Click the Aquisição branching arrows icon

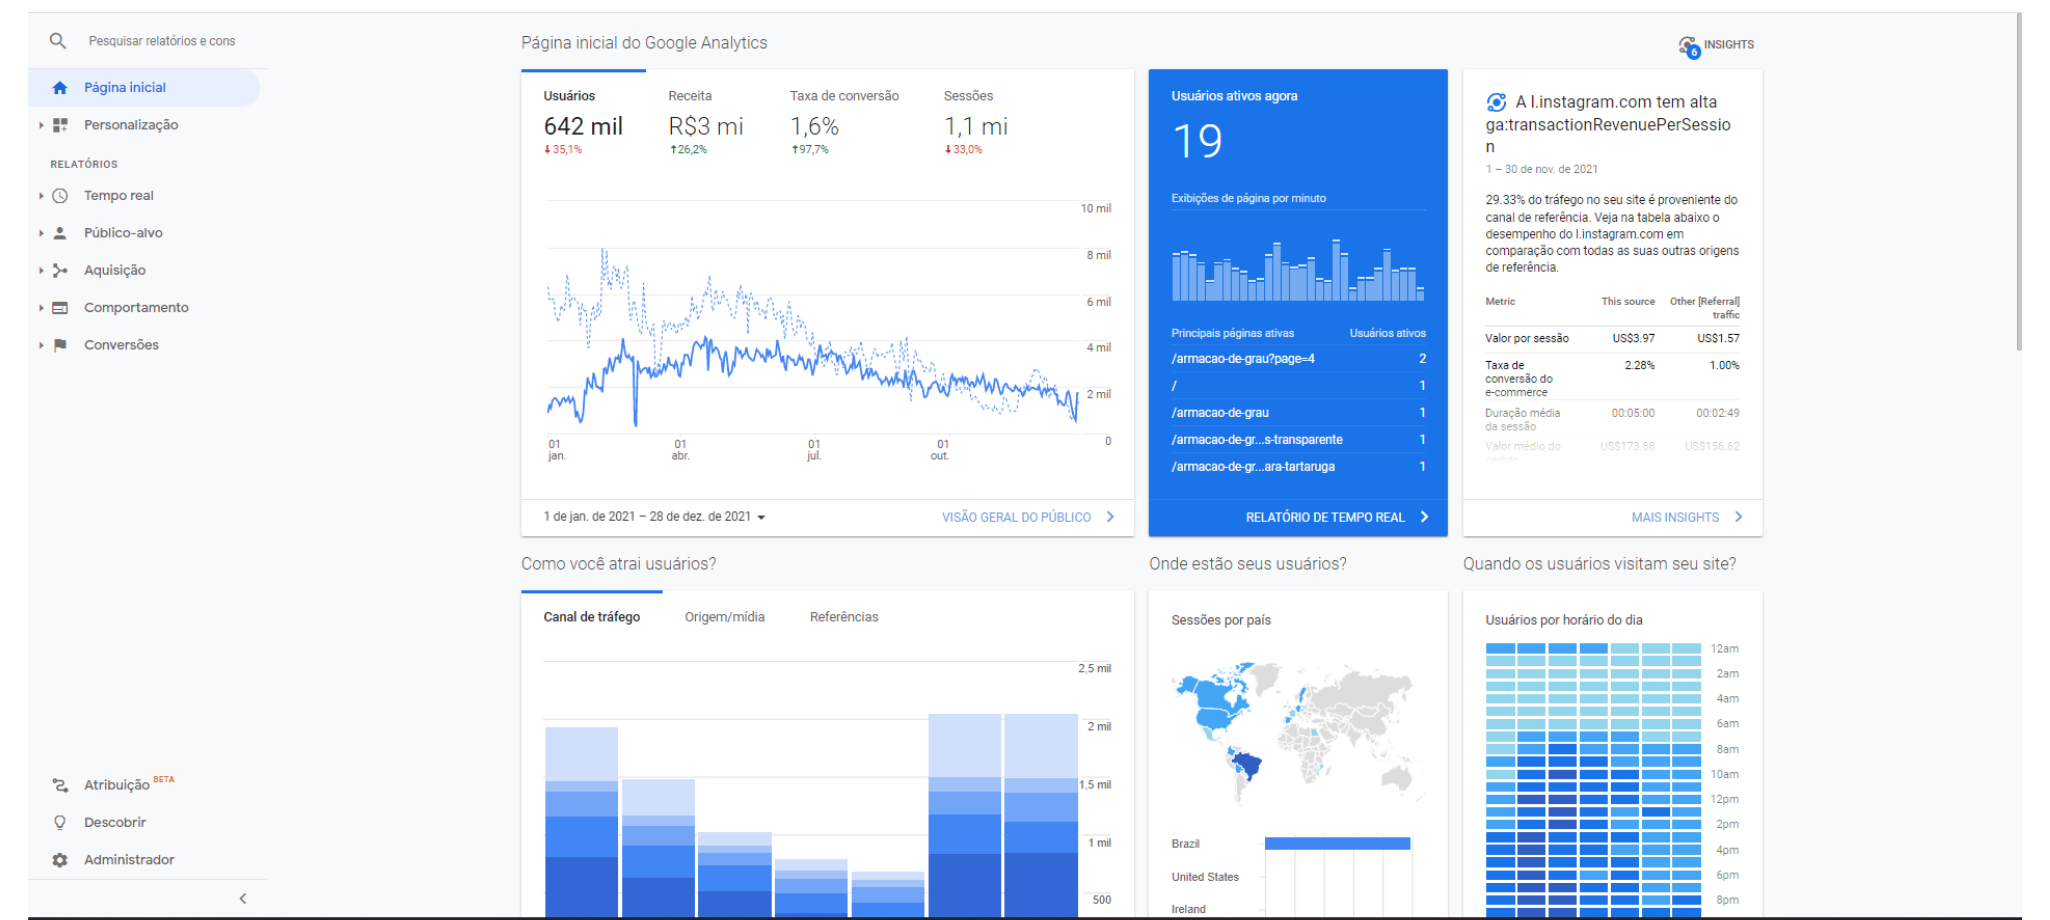click(x=60, y=270)
